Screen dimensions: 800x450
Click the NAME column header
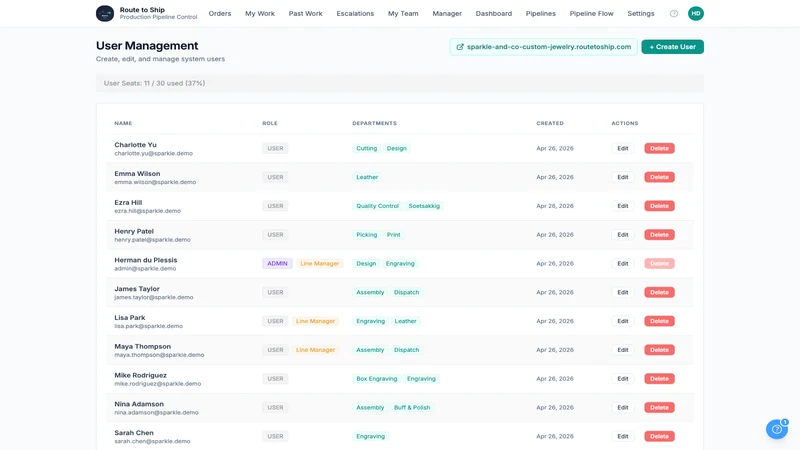123,123
